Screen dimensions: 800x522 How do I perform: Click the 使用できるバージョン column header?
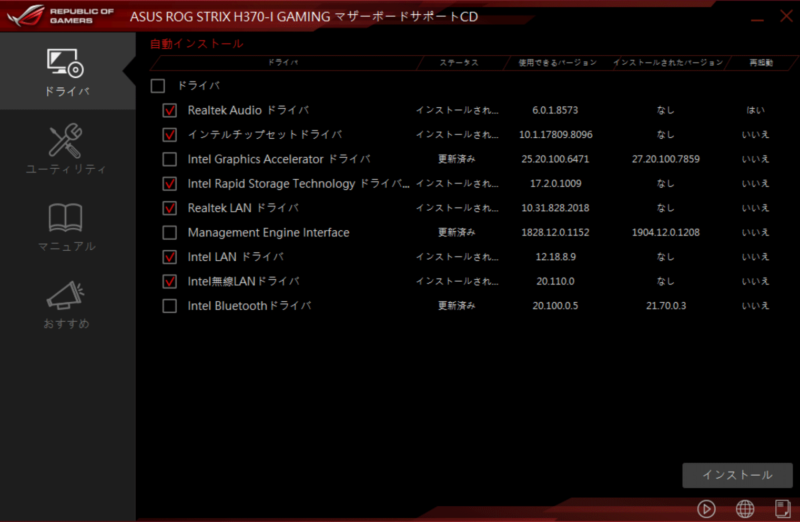point(558,62)
